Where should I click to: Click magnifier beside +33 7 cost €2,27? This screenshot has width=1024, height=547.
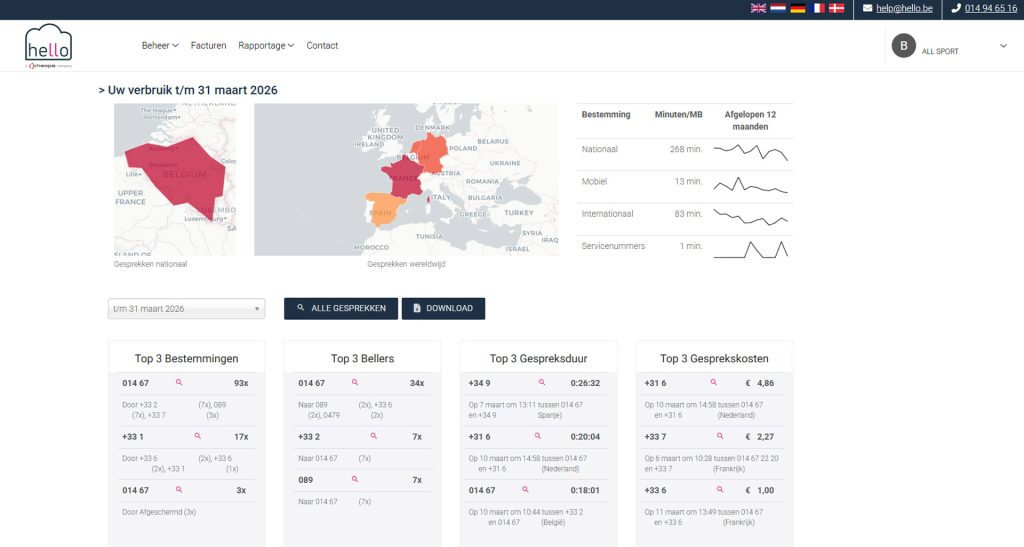720,436
